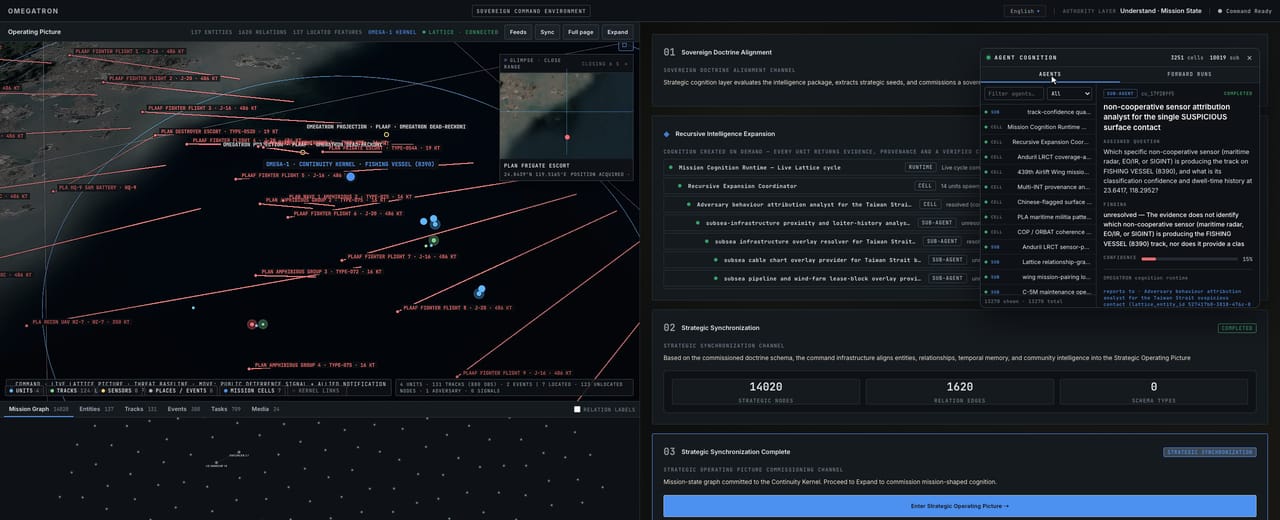This screenshot has width=1280, height=520.
Task: Select the Mission Graph tab
Action: [38, 409]
